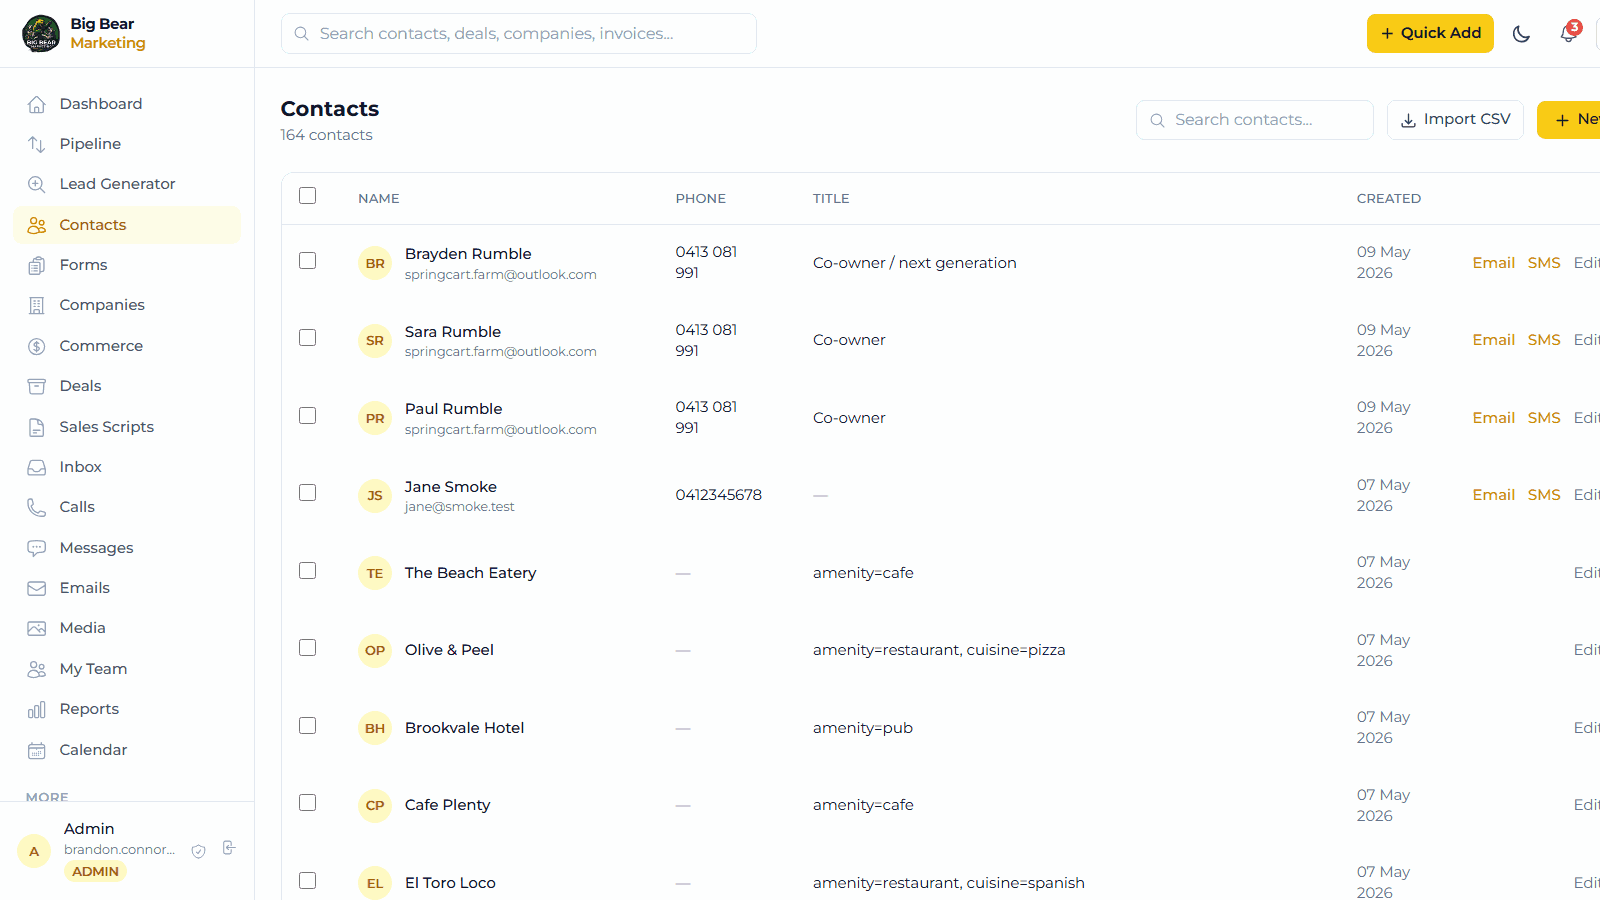Viewport: 1600px width, 900px height.
Task: Click the BR avatar for Brayden Rumble
Action: pyautogui.click(x=375, y=263)
